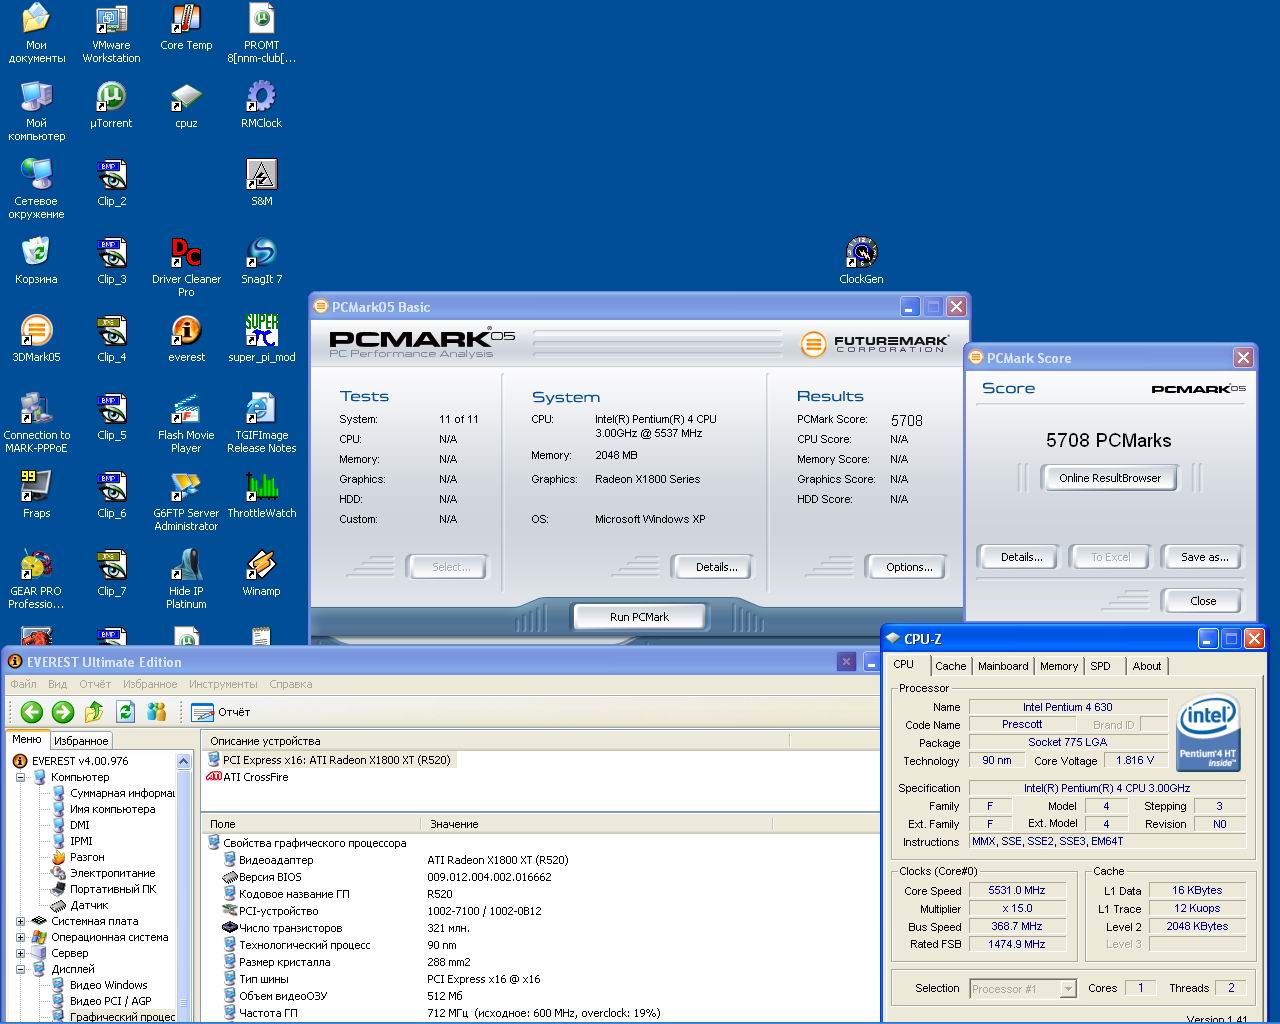Expand the Системная плата tree node
1280x1024 pixels.
click(21, 921)
